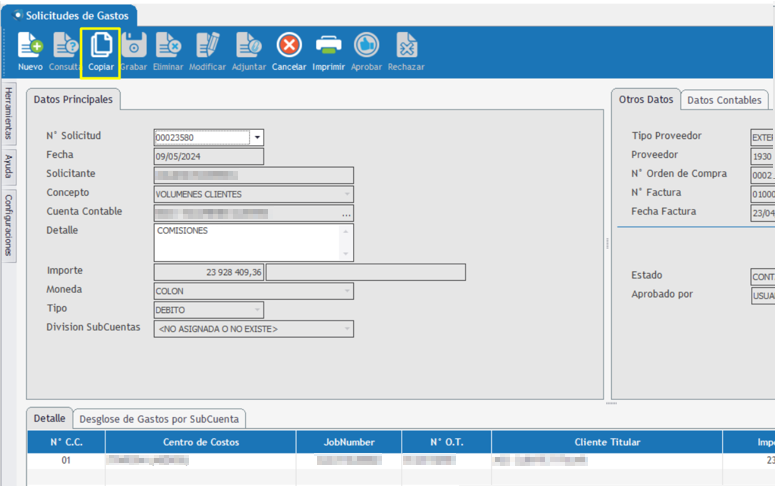The height and width of the screenshot is (486, 776).
Task: Click the Consultar toolbar icon
Action: pyautogui.click(x=65, y=46)
